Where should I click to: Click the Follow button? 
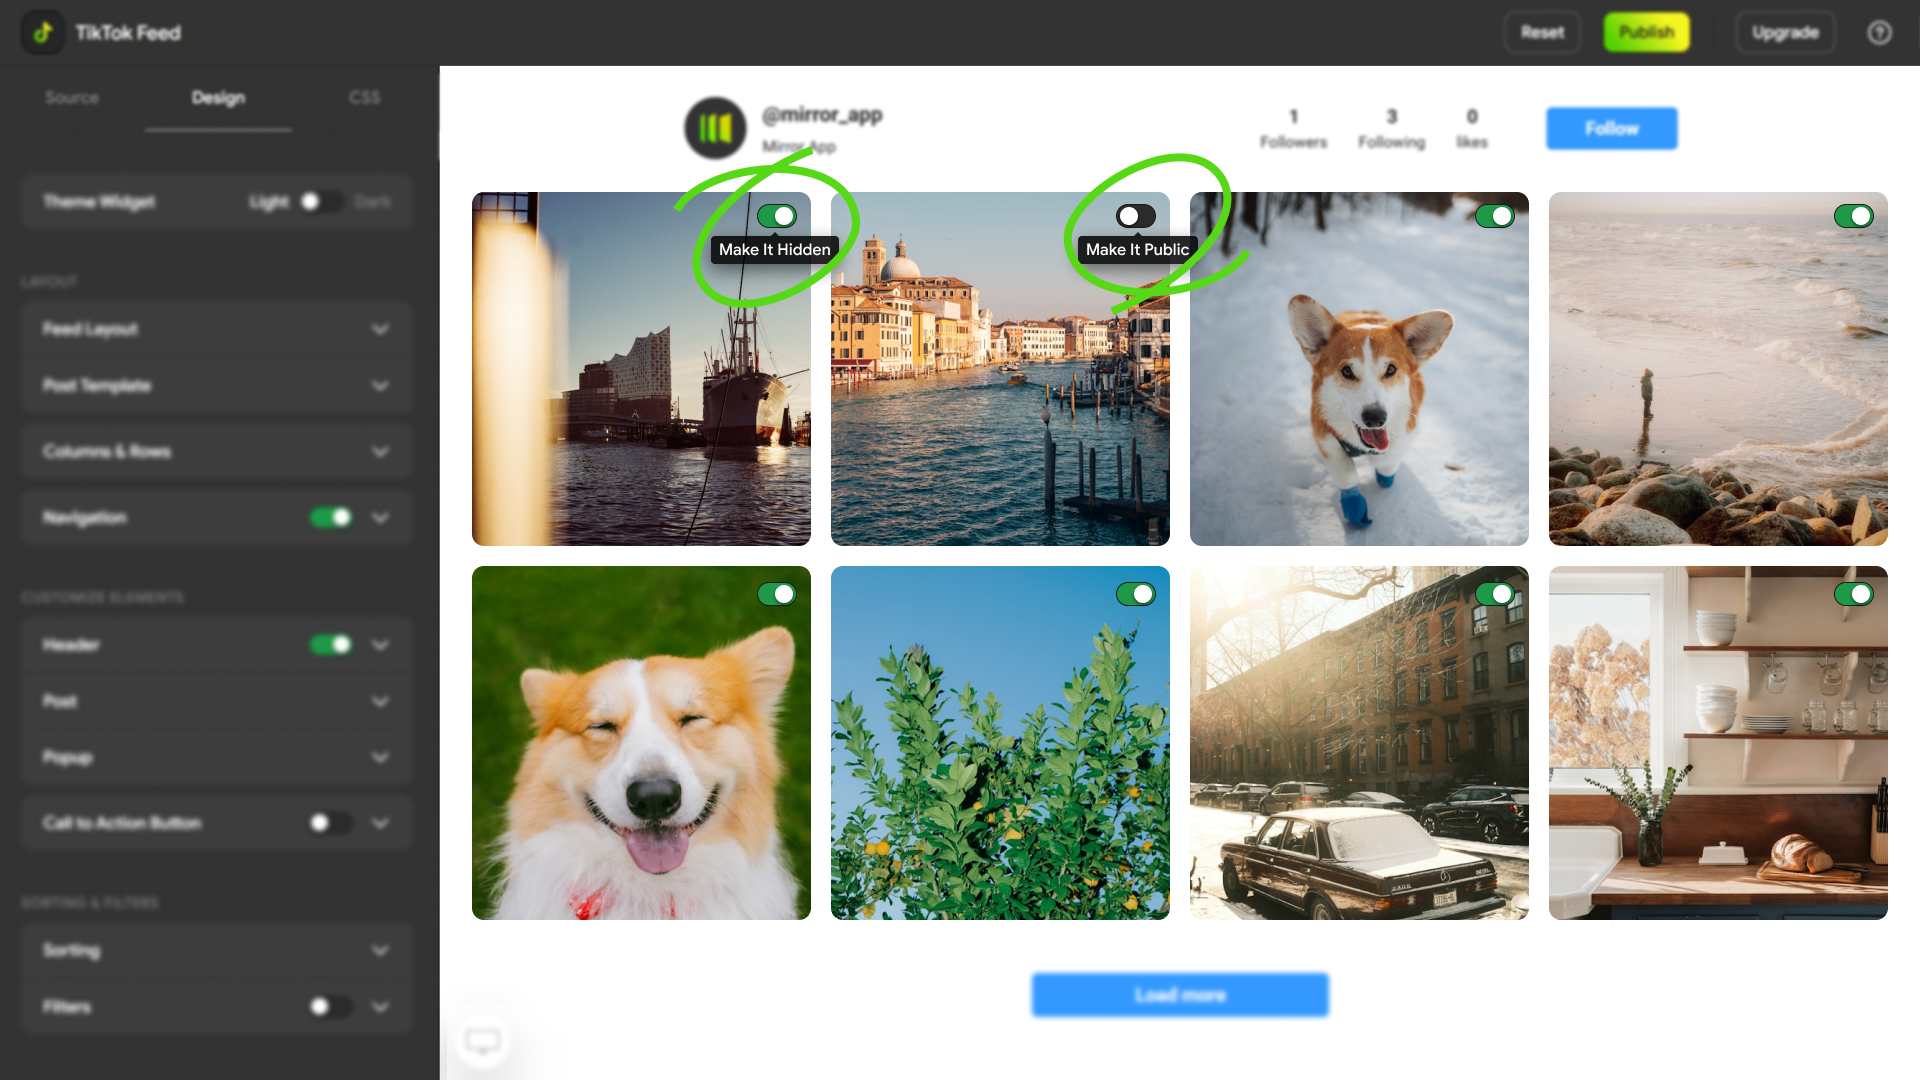(x=1611, y=128)
